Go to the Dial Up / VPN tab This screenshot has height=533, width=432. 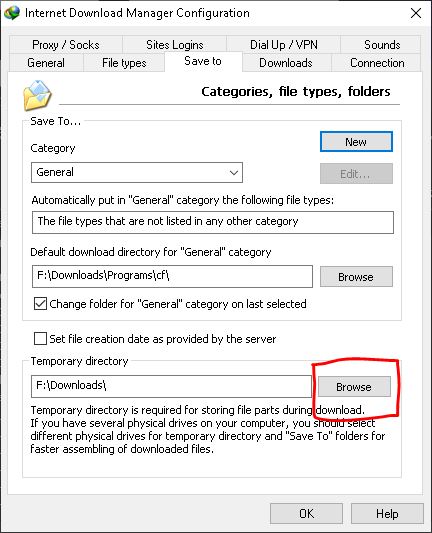coord(283,45)
